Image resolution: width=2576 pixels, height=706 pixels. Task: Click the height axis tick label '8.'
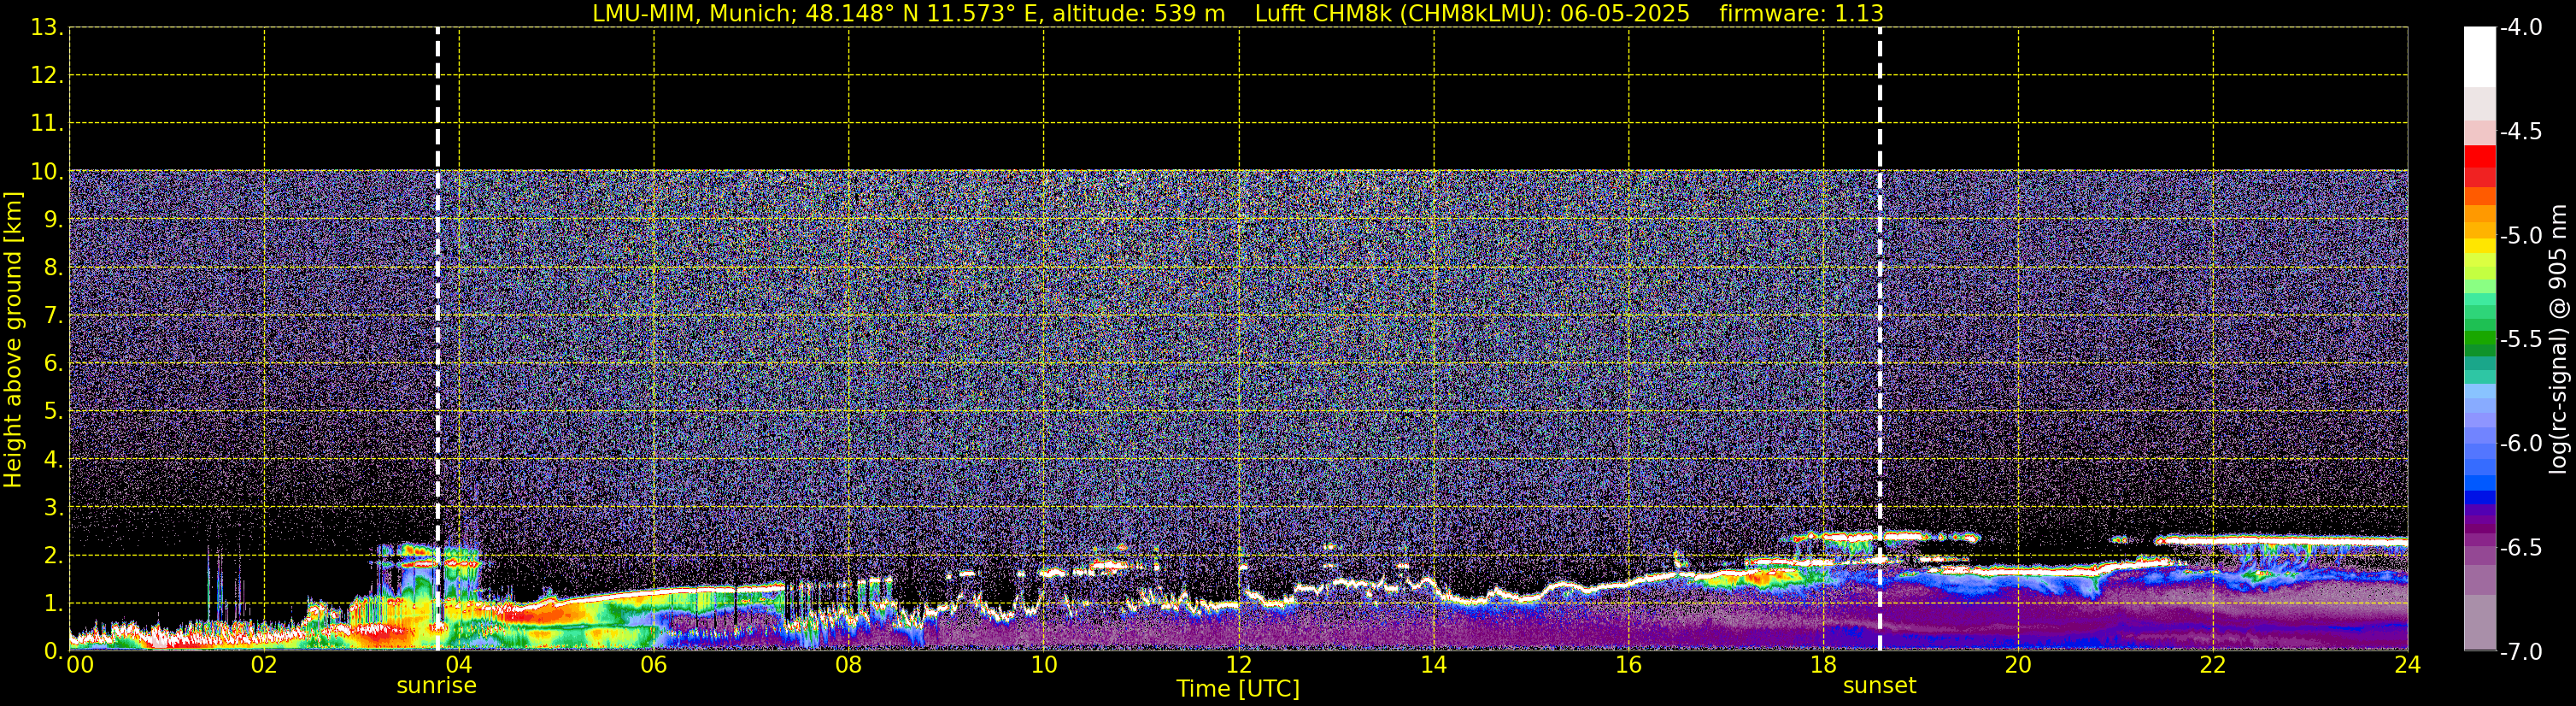point(53,268)
